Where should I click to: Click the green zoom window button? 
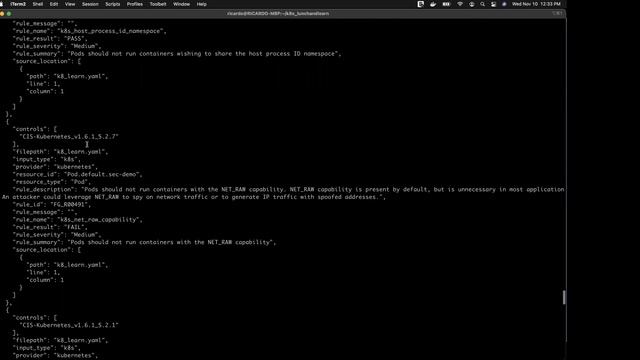(x=9, y=13)
